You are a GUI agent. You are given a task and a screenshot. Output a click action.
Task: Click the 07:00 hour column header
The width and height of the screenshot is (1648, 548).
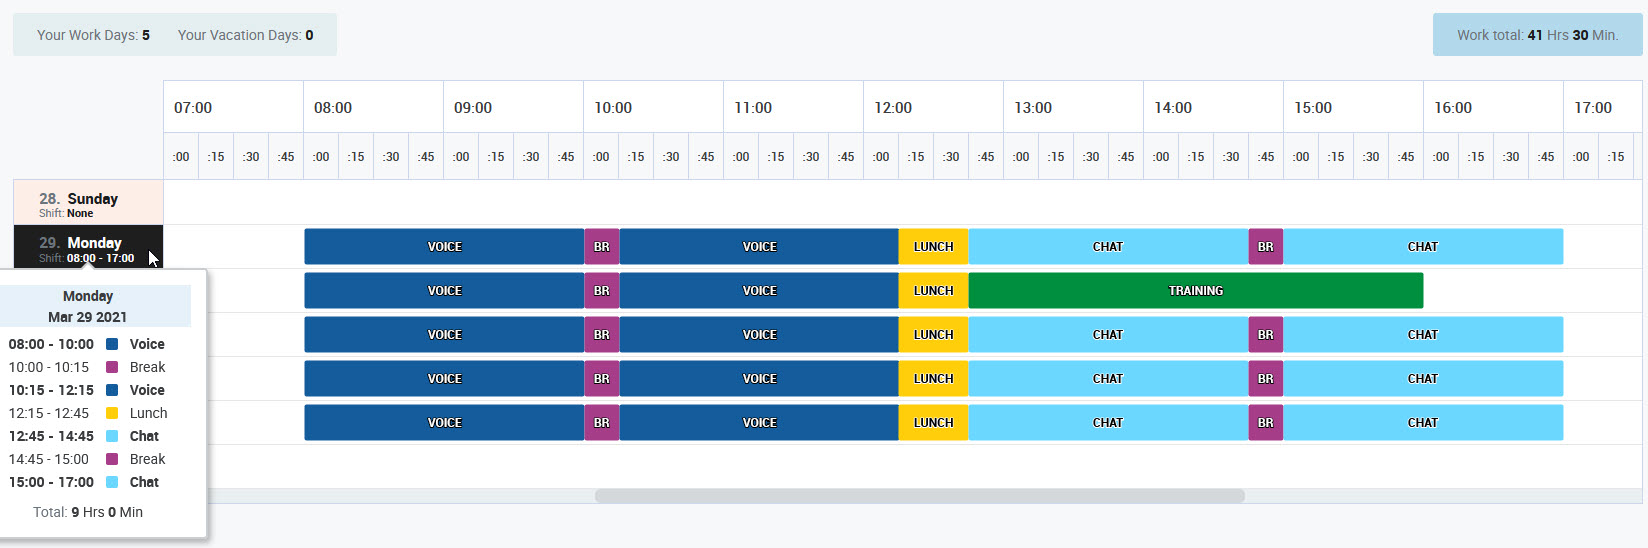click(x=193, y=108)
